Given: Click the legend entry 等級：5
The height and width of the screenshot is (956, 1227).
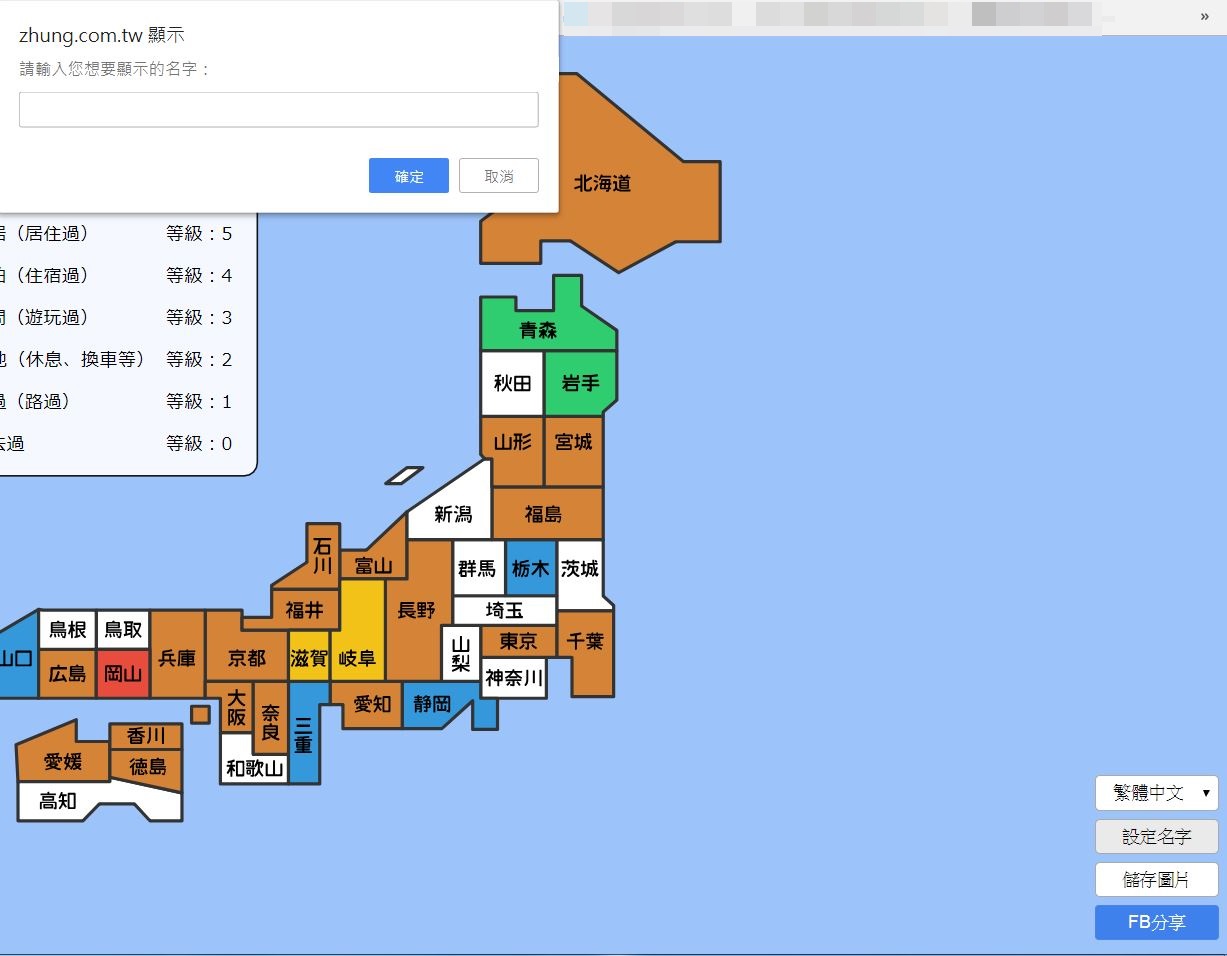Looking at the screenshot, I should [199, 233].
